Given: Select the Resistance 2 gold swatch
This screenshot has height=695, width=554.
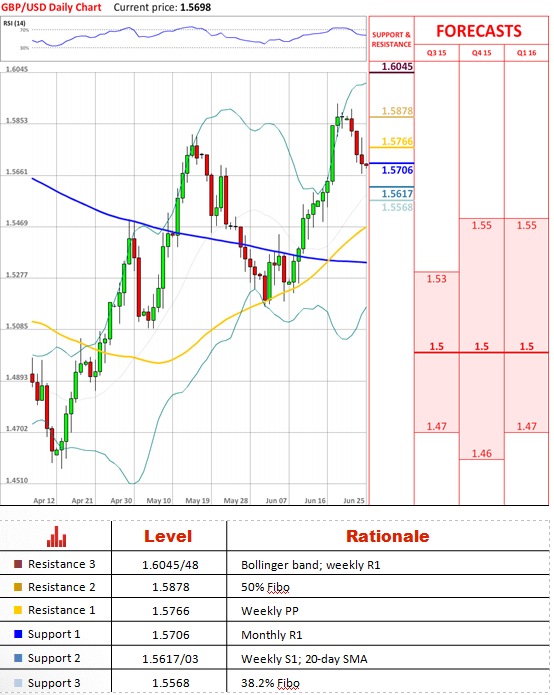Looking at the screenshot, I should [x=18, y=587].
